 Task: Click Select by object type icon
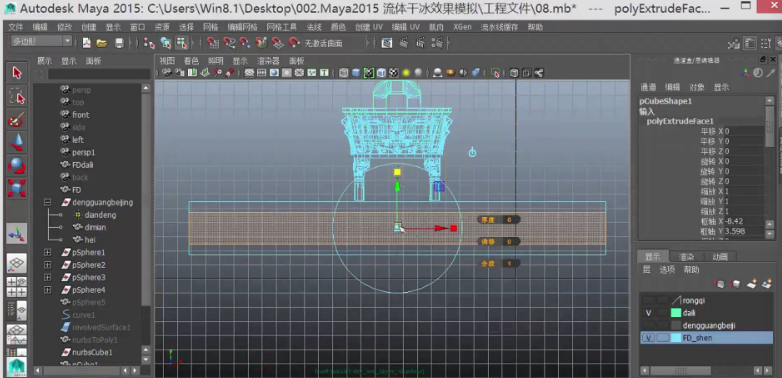tap(166, 43)
